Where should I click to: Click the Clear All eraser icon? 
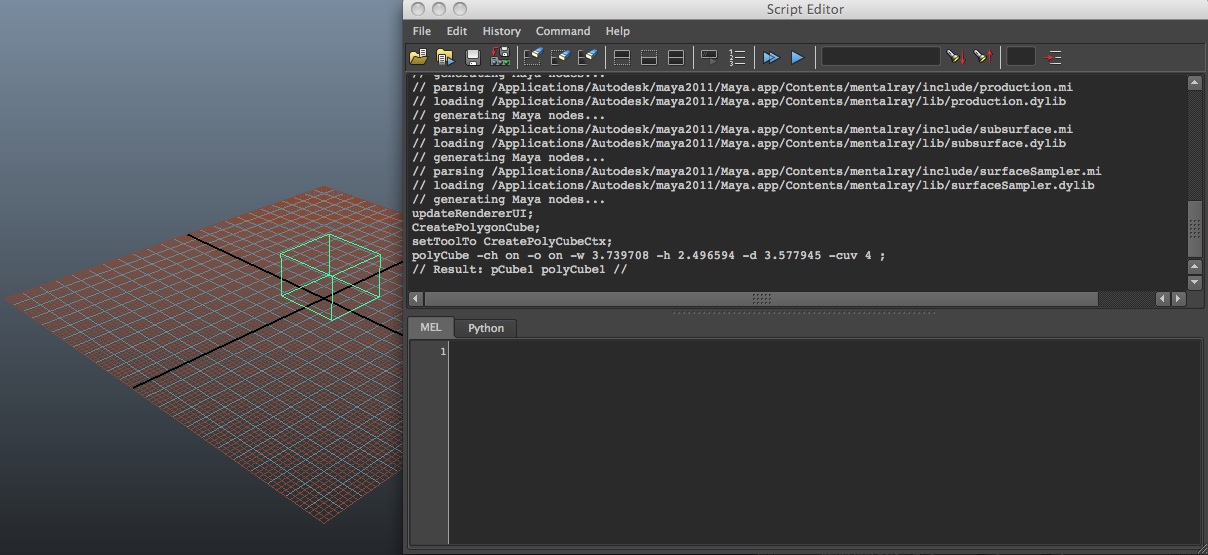point(588,57)
